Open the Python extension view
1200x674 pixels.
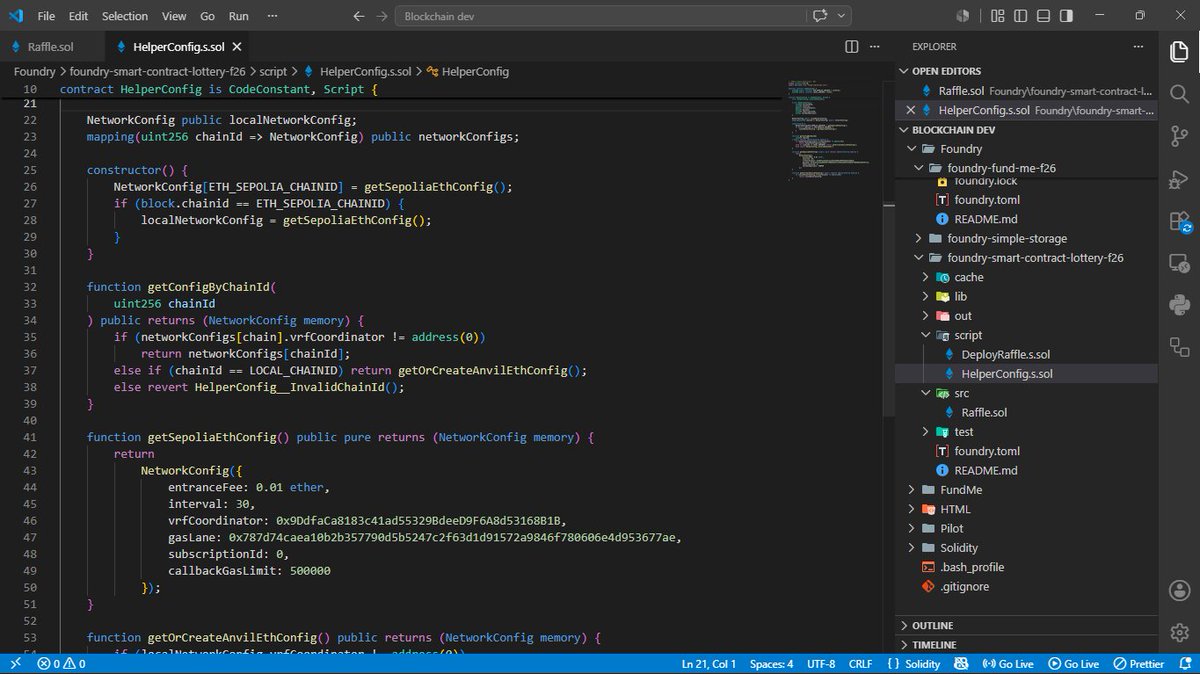point(1179,306)
